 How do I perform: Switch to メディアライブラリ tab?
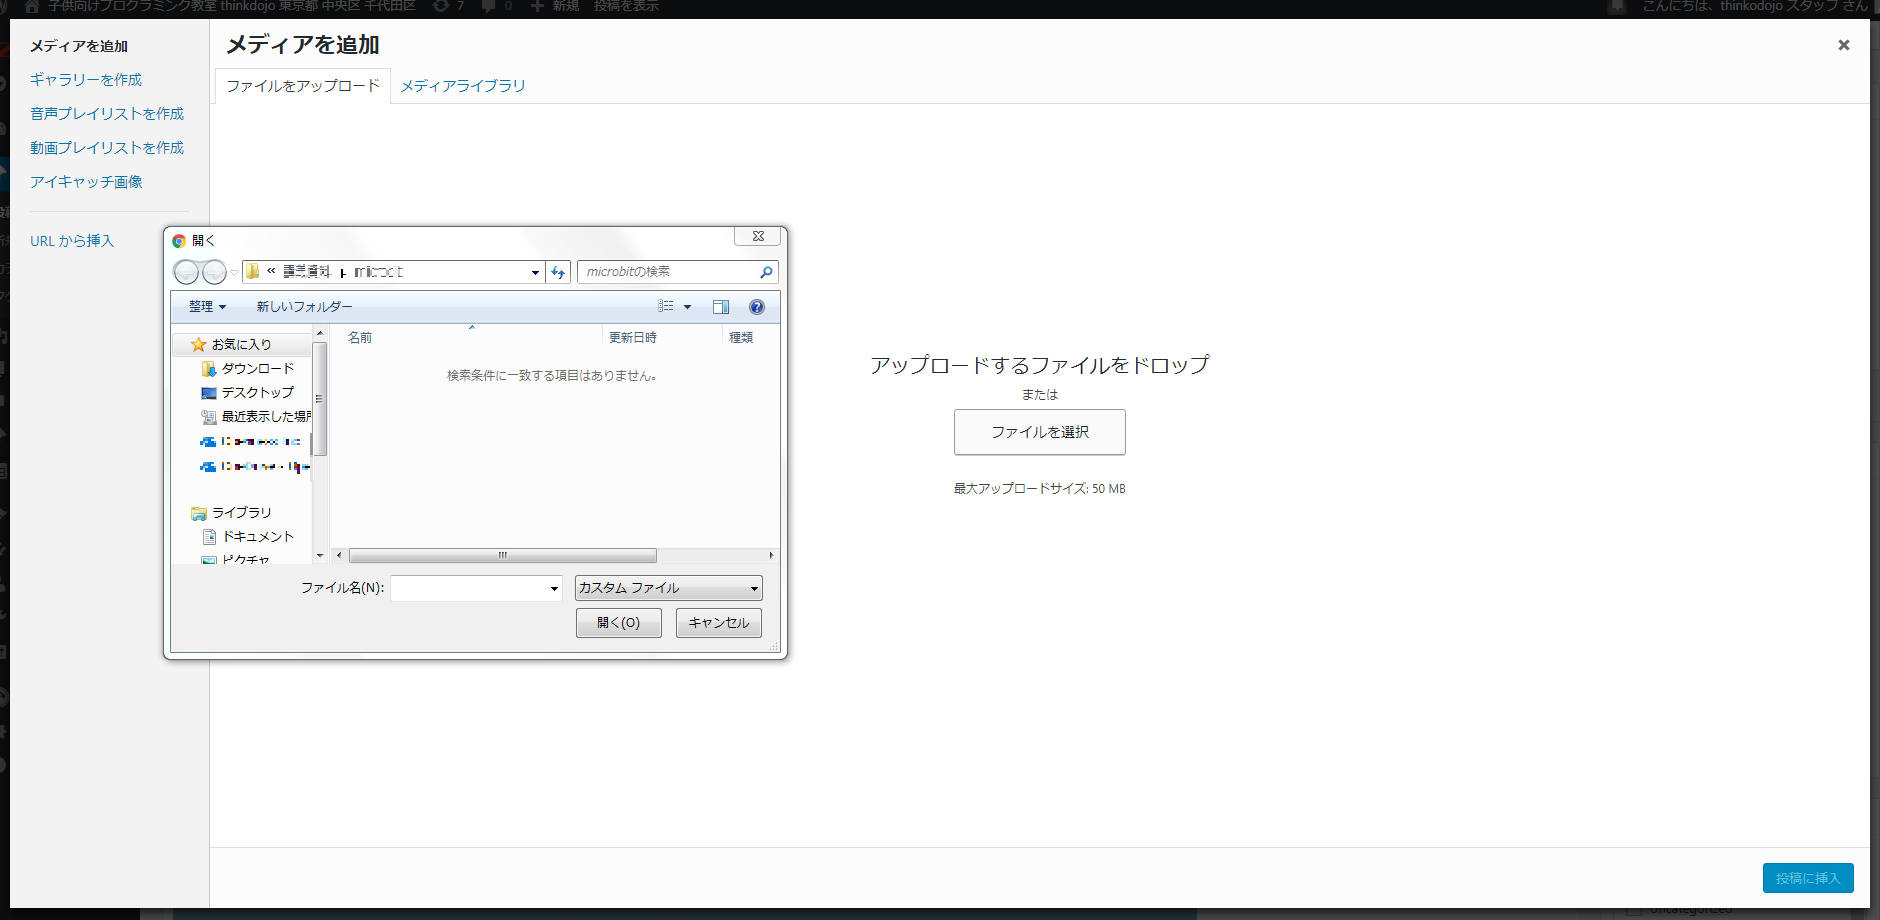[x=463, y=86]
